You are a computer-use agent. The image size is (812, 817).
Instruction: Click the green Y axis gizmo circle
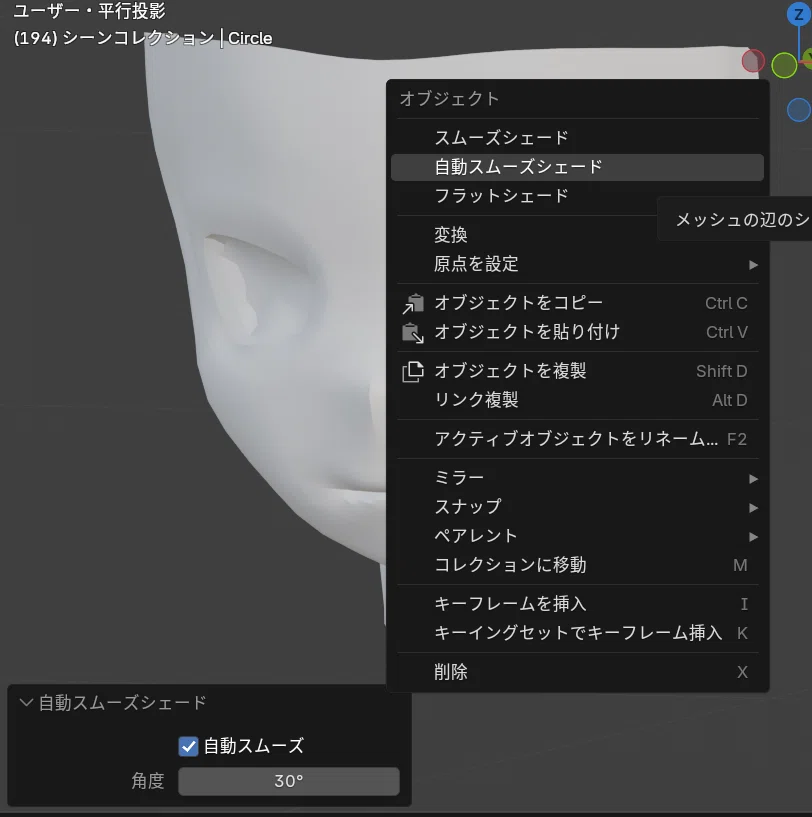click(x=784, y=65)
